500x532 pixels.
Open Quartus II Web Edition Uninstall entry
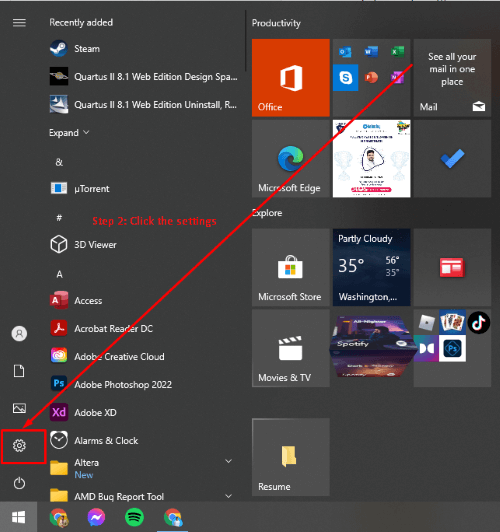click(x=144, y=104)
